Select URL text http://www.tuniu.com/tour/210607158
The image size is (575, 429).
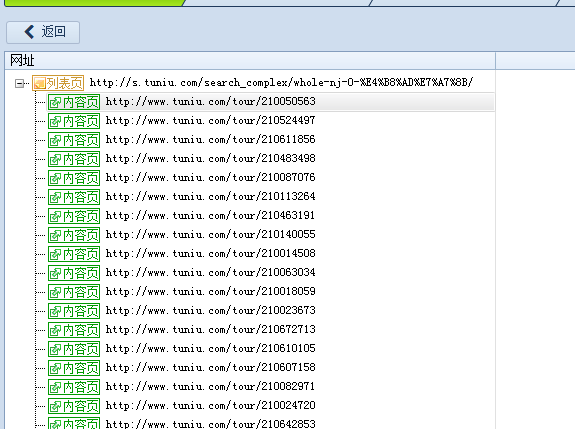click(x=210, y=368)
